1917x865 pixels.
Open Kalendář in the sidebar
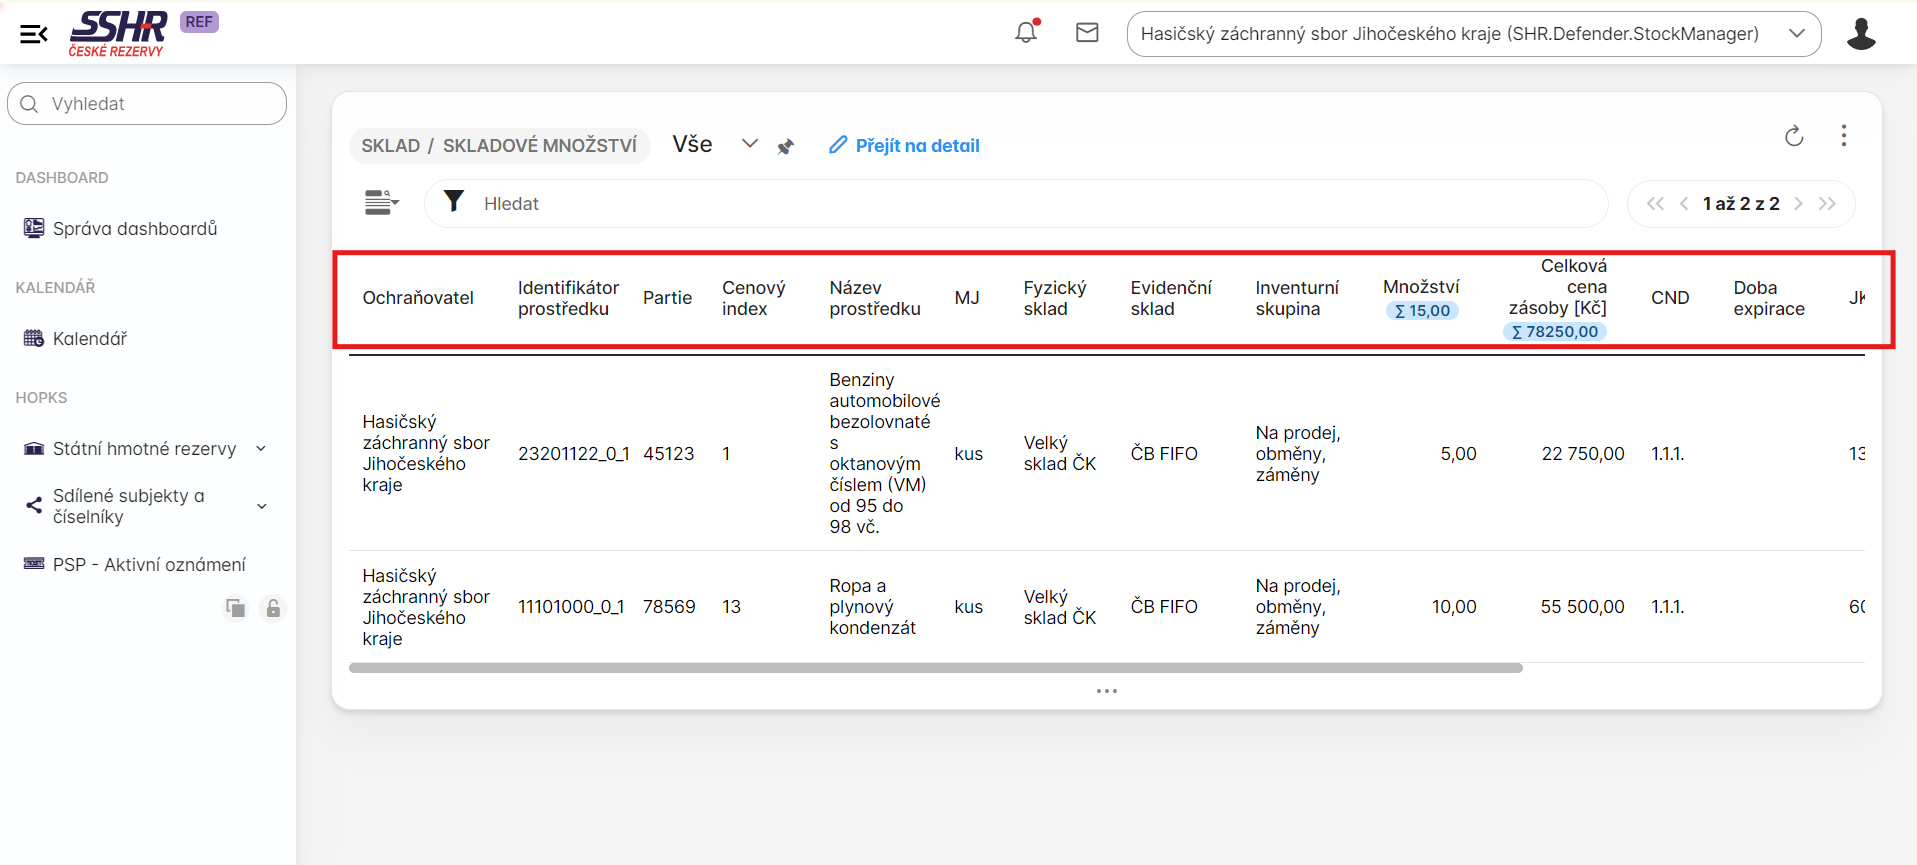[89, 339]
